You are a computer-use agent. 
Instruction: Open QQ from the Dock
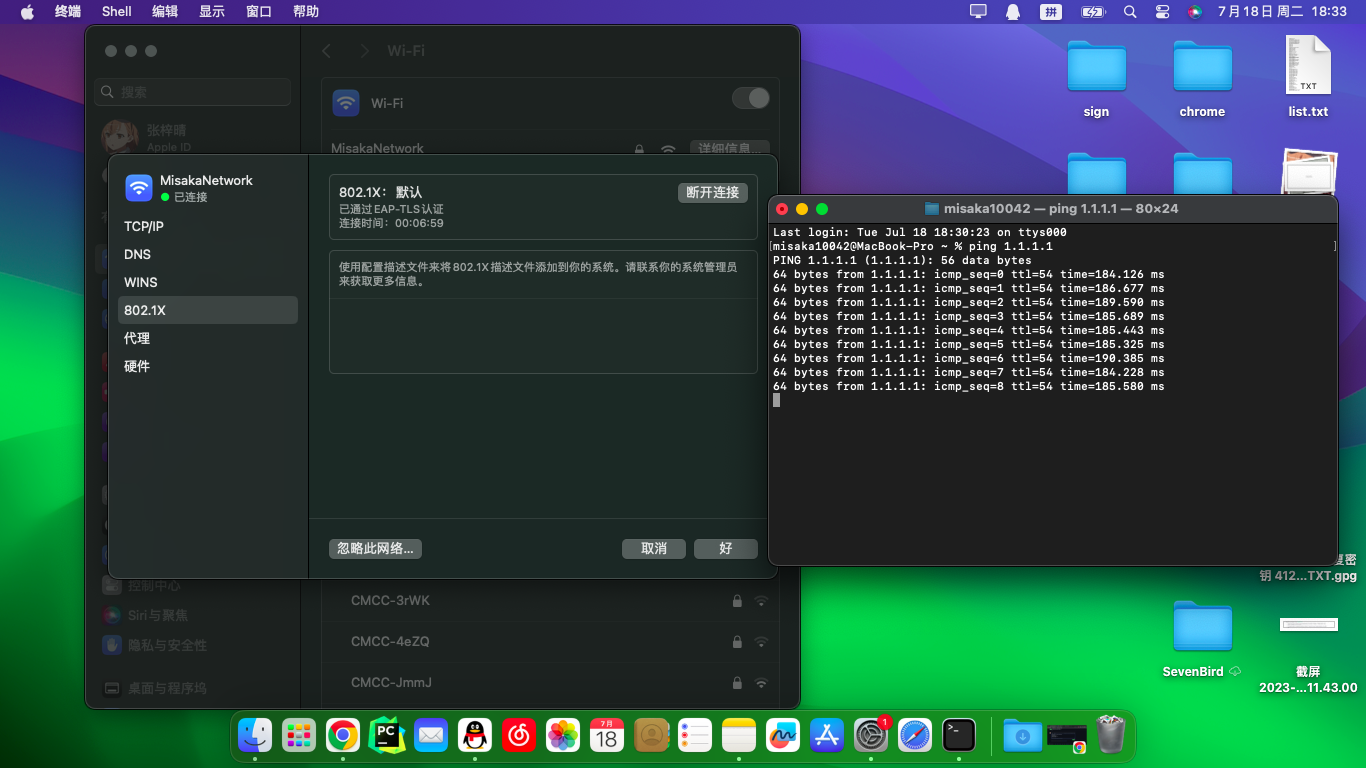(x=475, y=735)
